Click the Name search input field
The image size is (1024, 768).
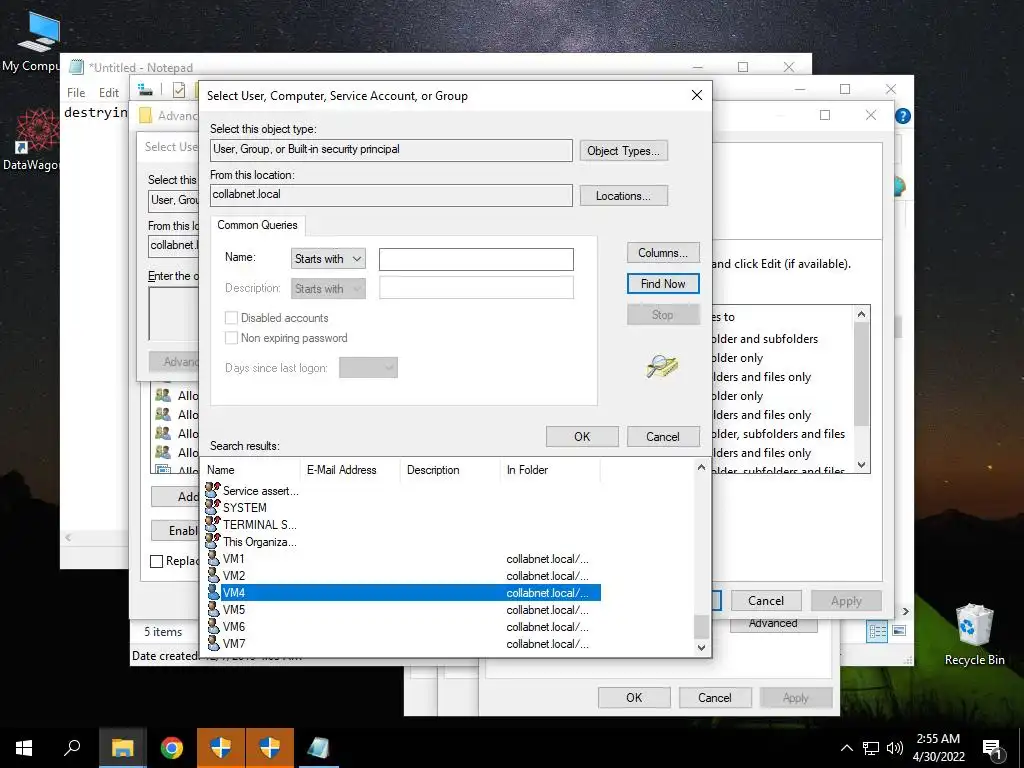[x=476, y=259]
